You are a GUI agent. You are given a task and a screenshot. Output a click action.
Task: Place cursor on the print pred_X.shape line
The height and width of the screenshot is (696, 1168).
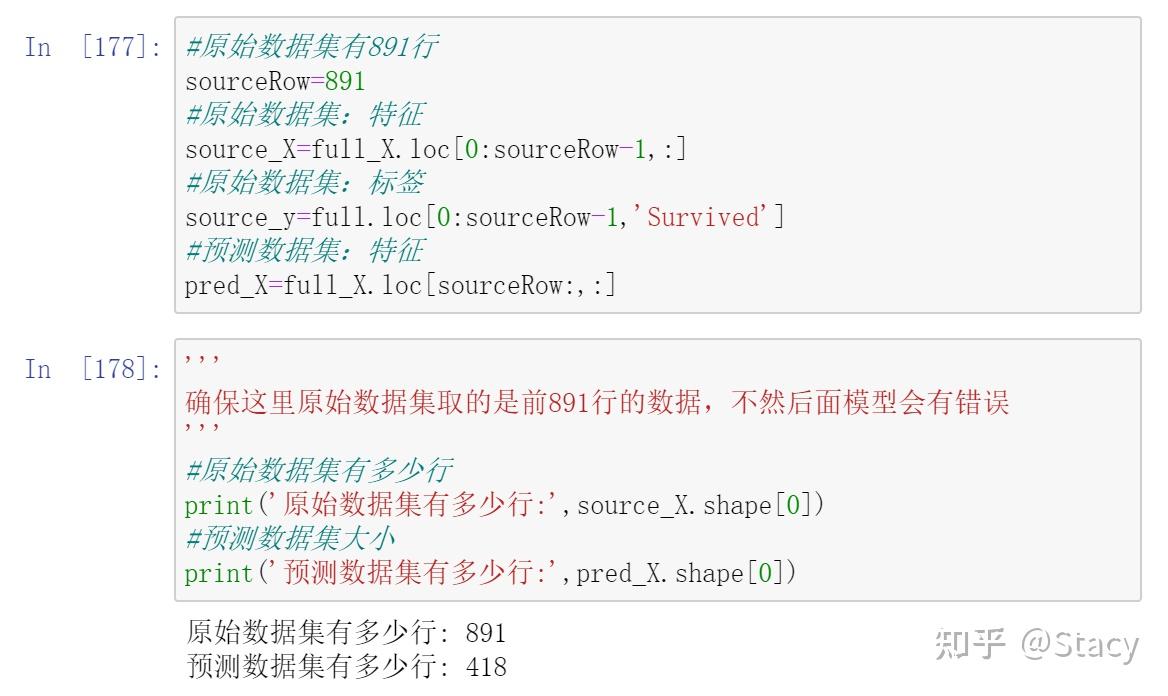coord(490,573)
